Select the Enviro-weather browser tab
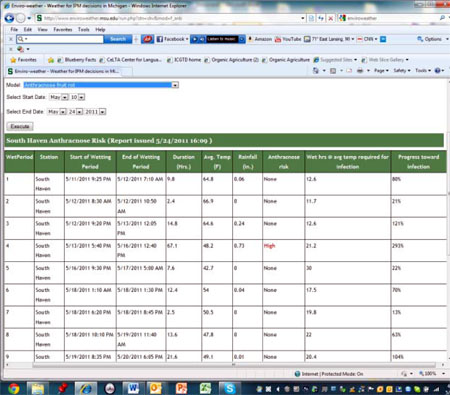The image size is (450, 395). 69,71
